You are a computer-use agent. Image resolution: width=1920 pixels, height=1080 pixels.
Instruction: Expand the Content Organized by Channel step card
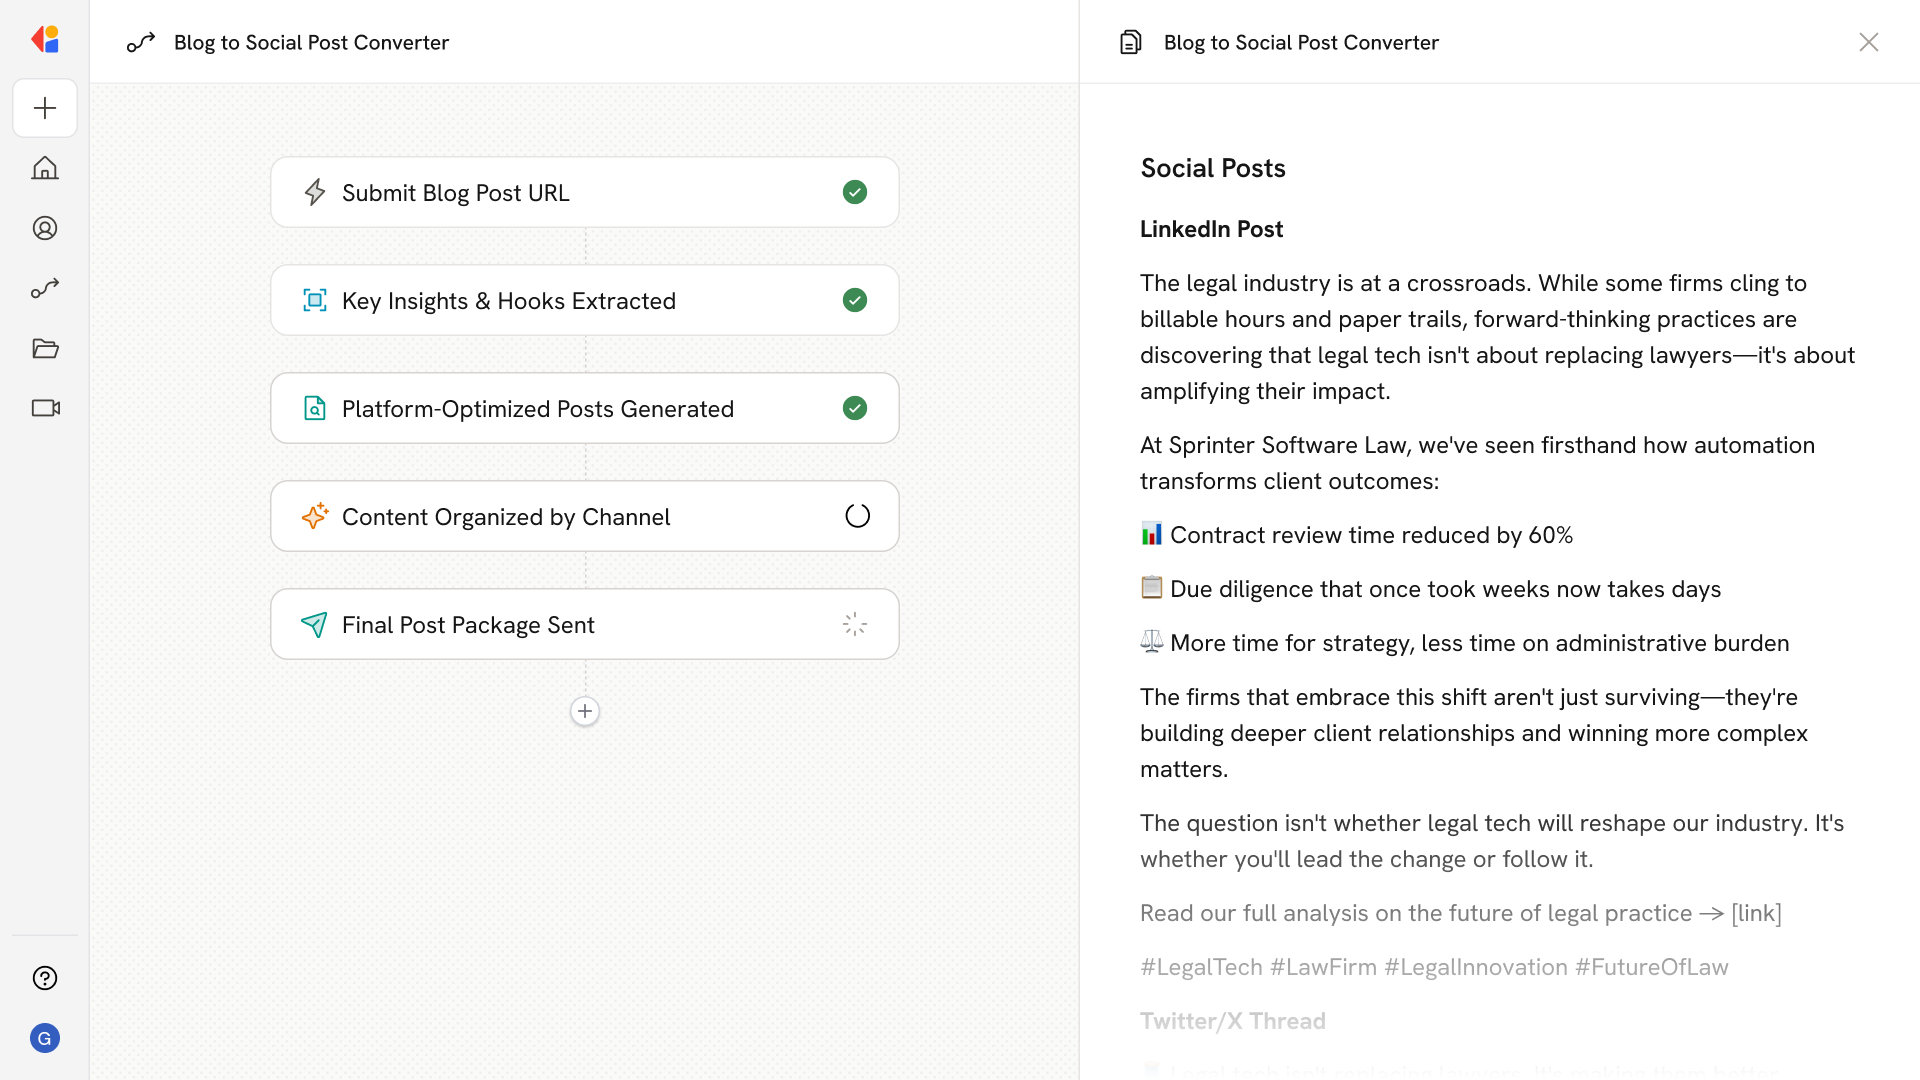[x=585, y=516]
